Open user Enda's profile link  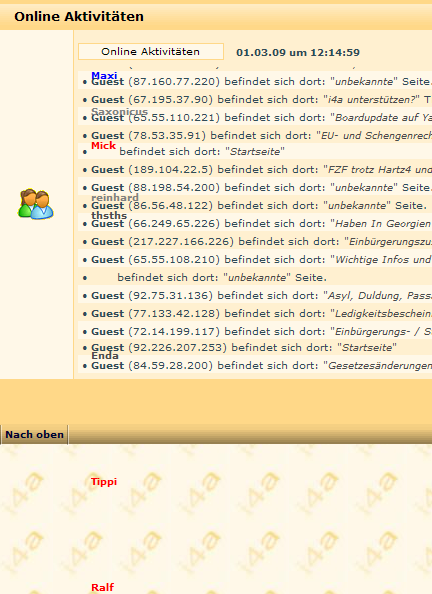pyautogui.click(x=105, y=355)
